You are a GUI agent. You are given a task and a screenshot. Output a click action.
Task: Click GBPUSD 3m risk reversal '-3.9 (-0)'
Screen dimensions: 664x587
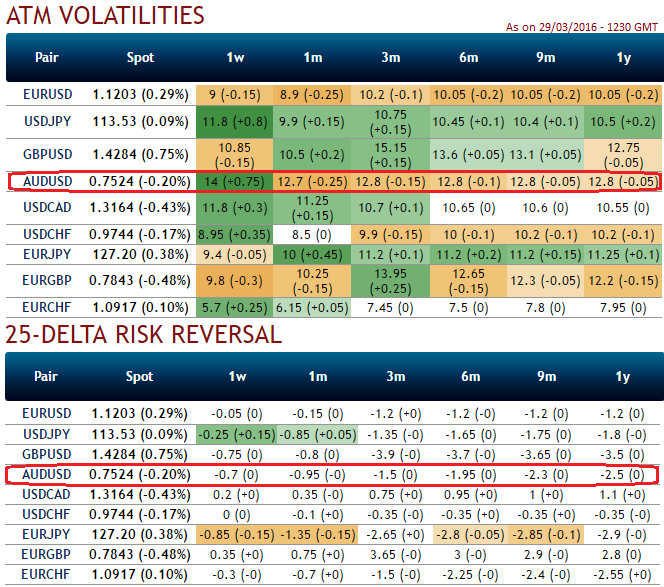click(396, 455)
